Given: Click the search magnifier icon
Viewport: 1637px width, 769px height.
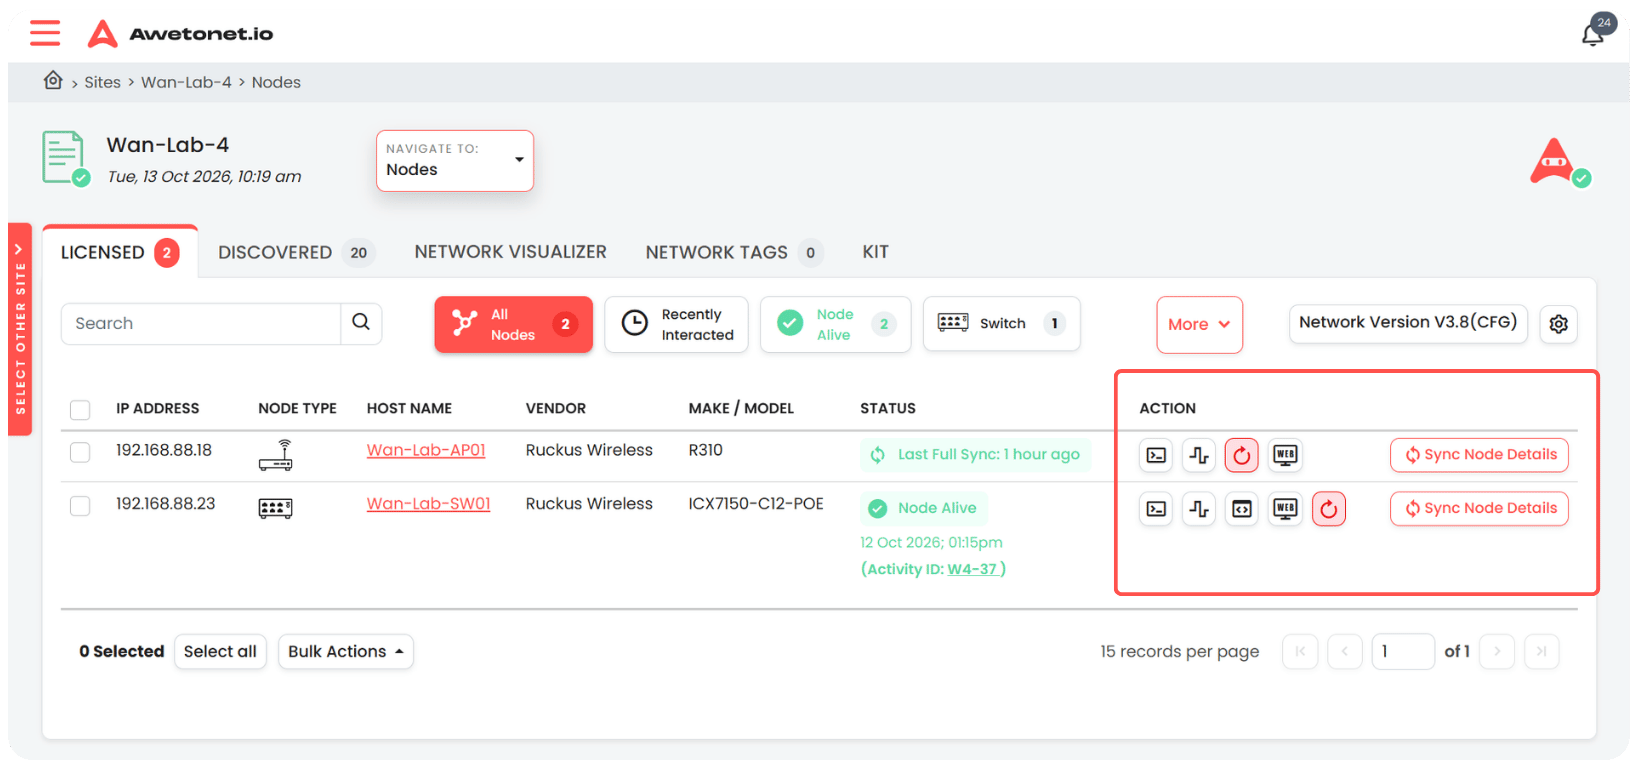Looking at the screenshot, I should 361,322.
